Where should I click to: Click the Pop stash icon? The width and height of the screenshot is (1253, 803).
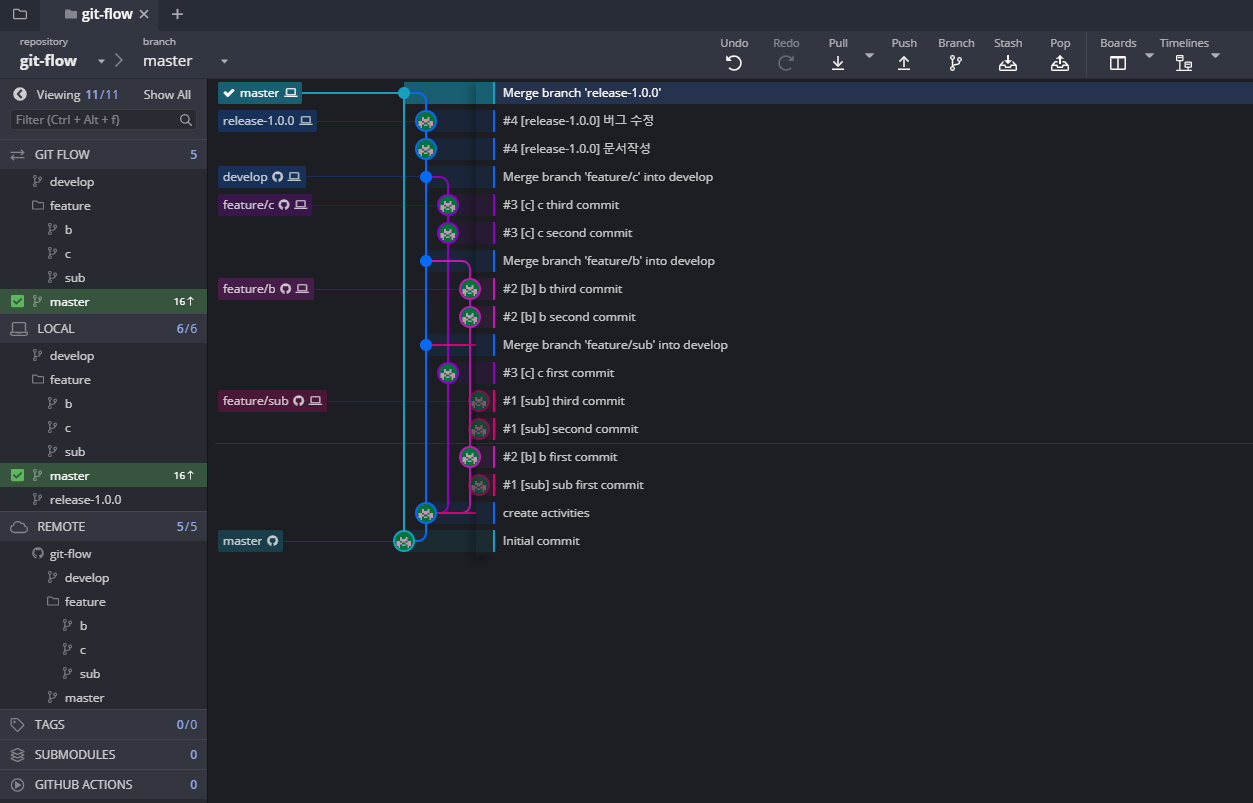(x=1060, y=62)
